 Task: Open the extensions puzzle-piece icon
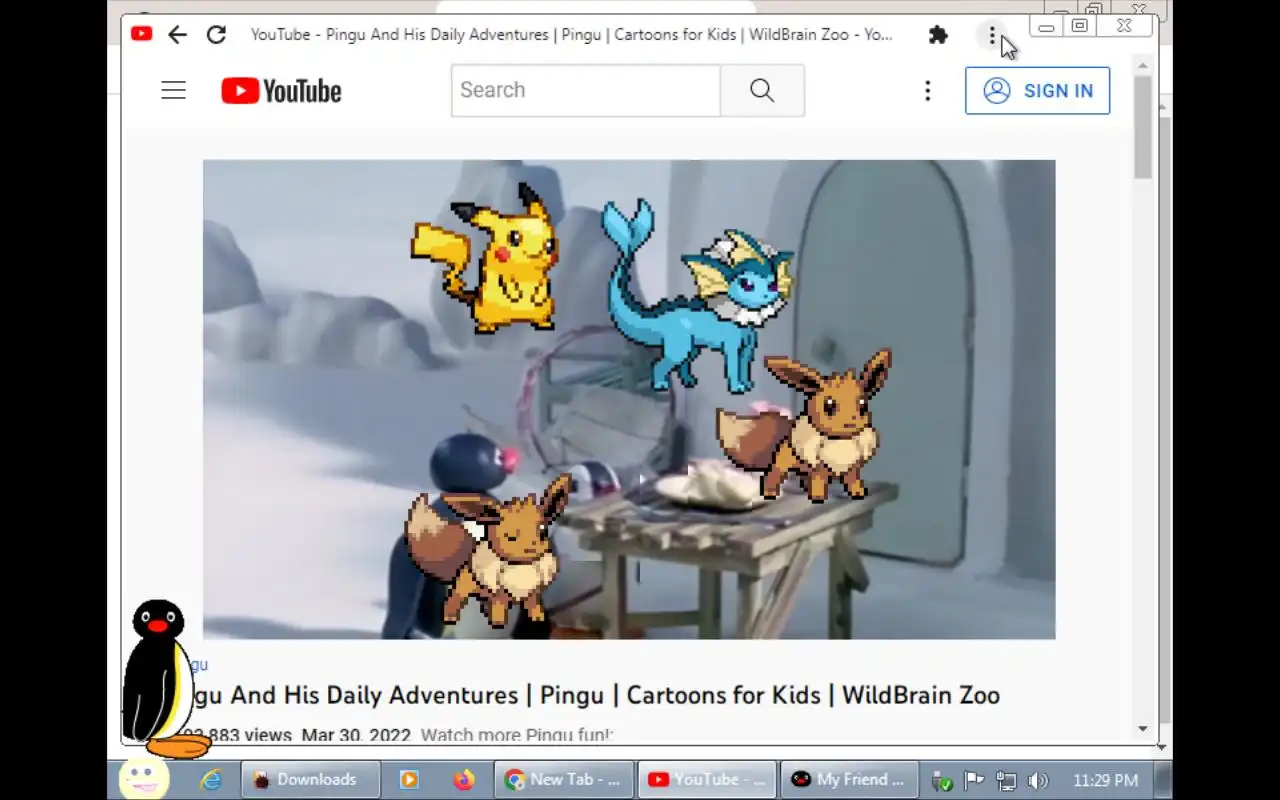pos(938,35)
